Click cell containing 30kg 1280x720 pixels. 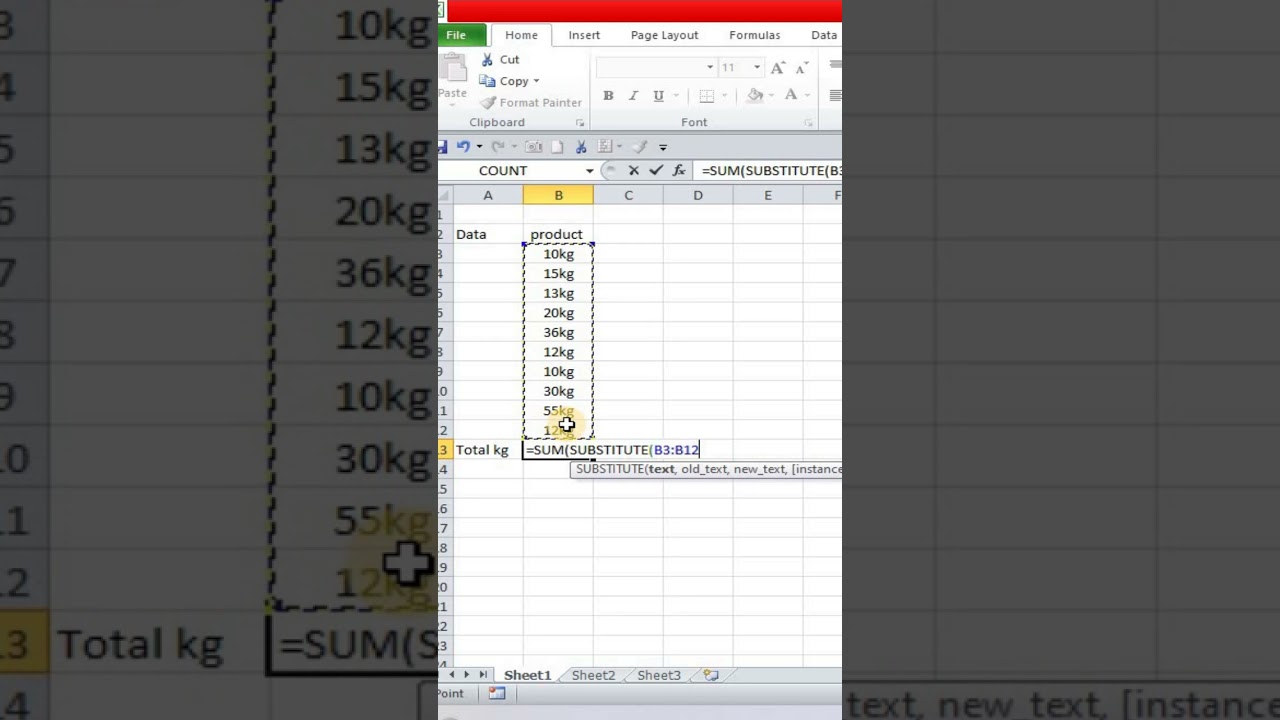tap(558, 391)
